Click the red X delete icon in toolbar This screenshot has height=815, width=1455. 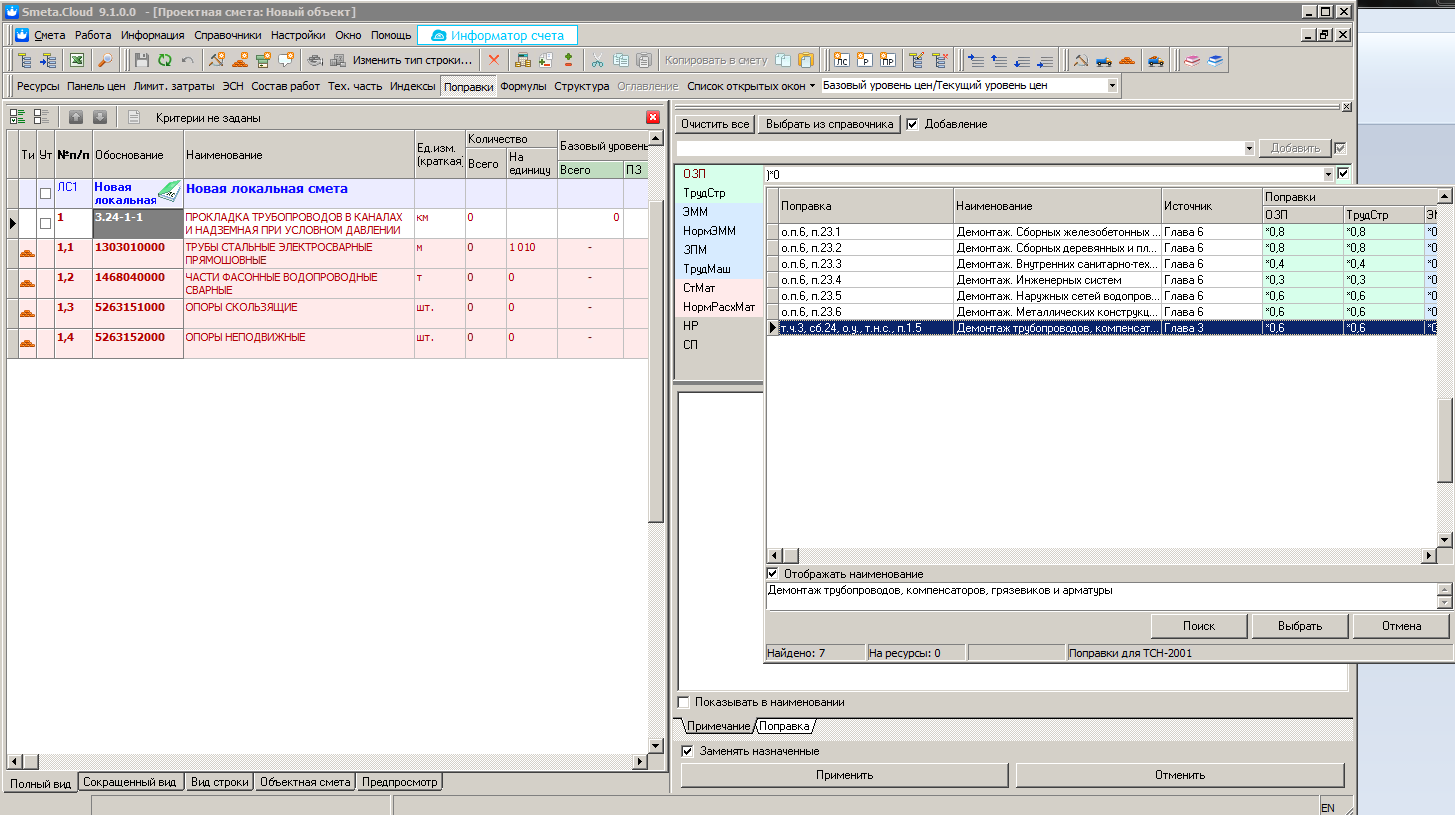[x=493, y=60]
